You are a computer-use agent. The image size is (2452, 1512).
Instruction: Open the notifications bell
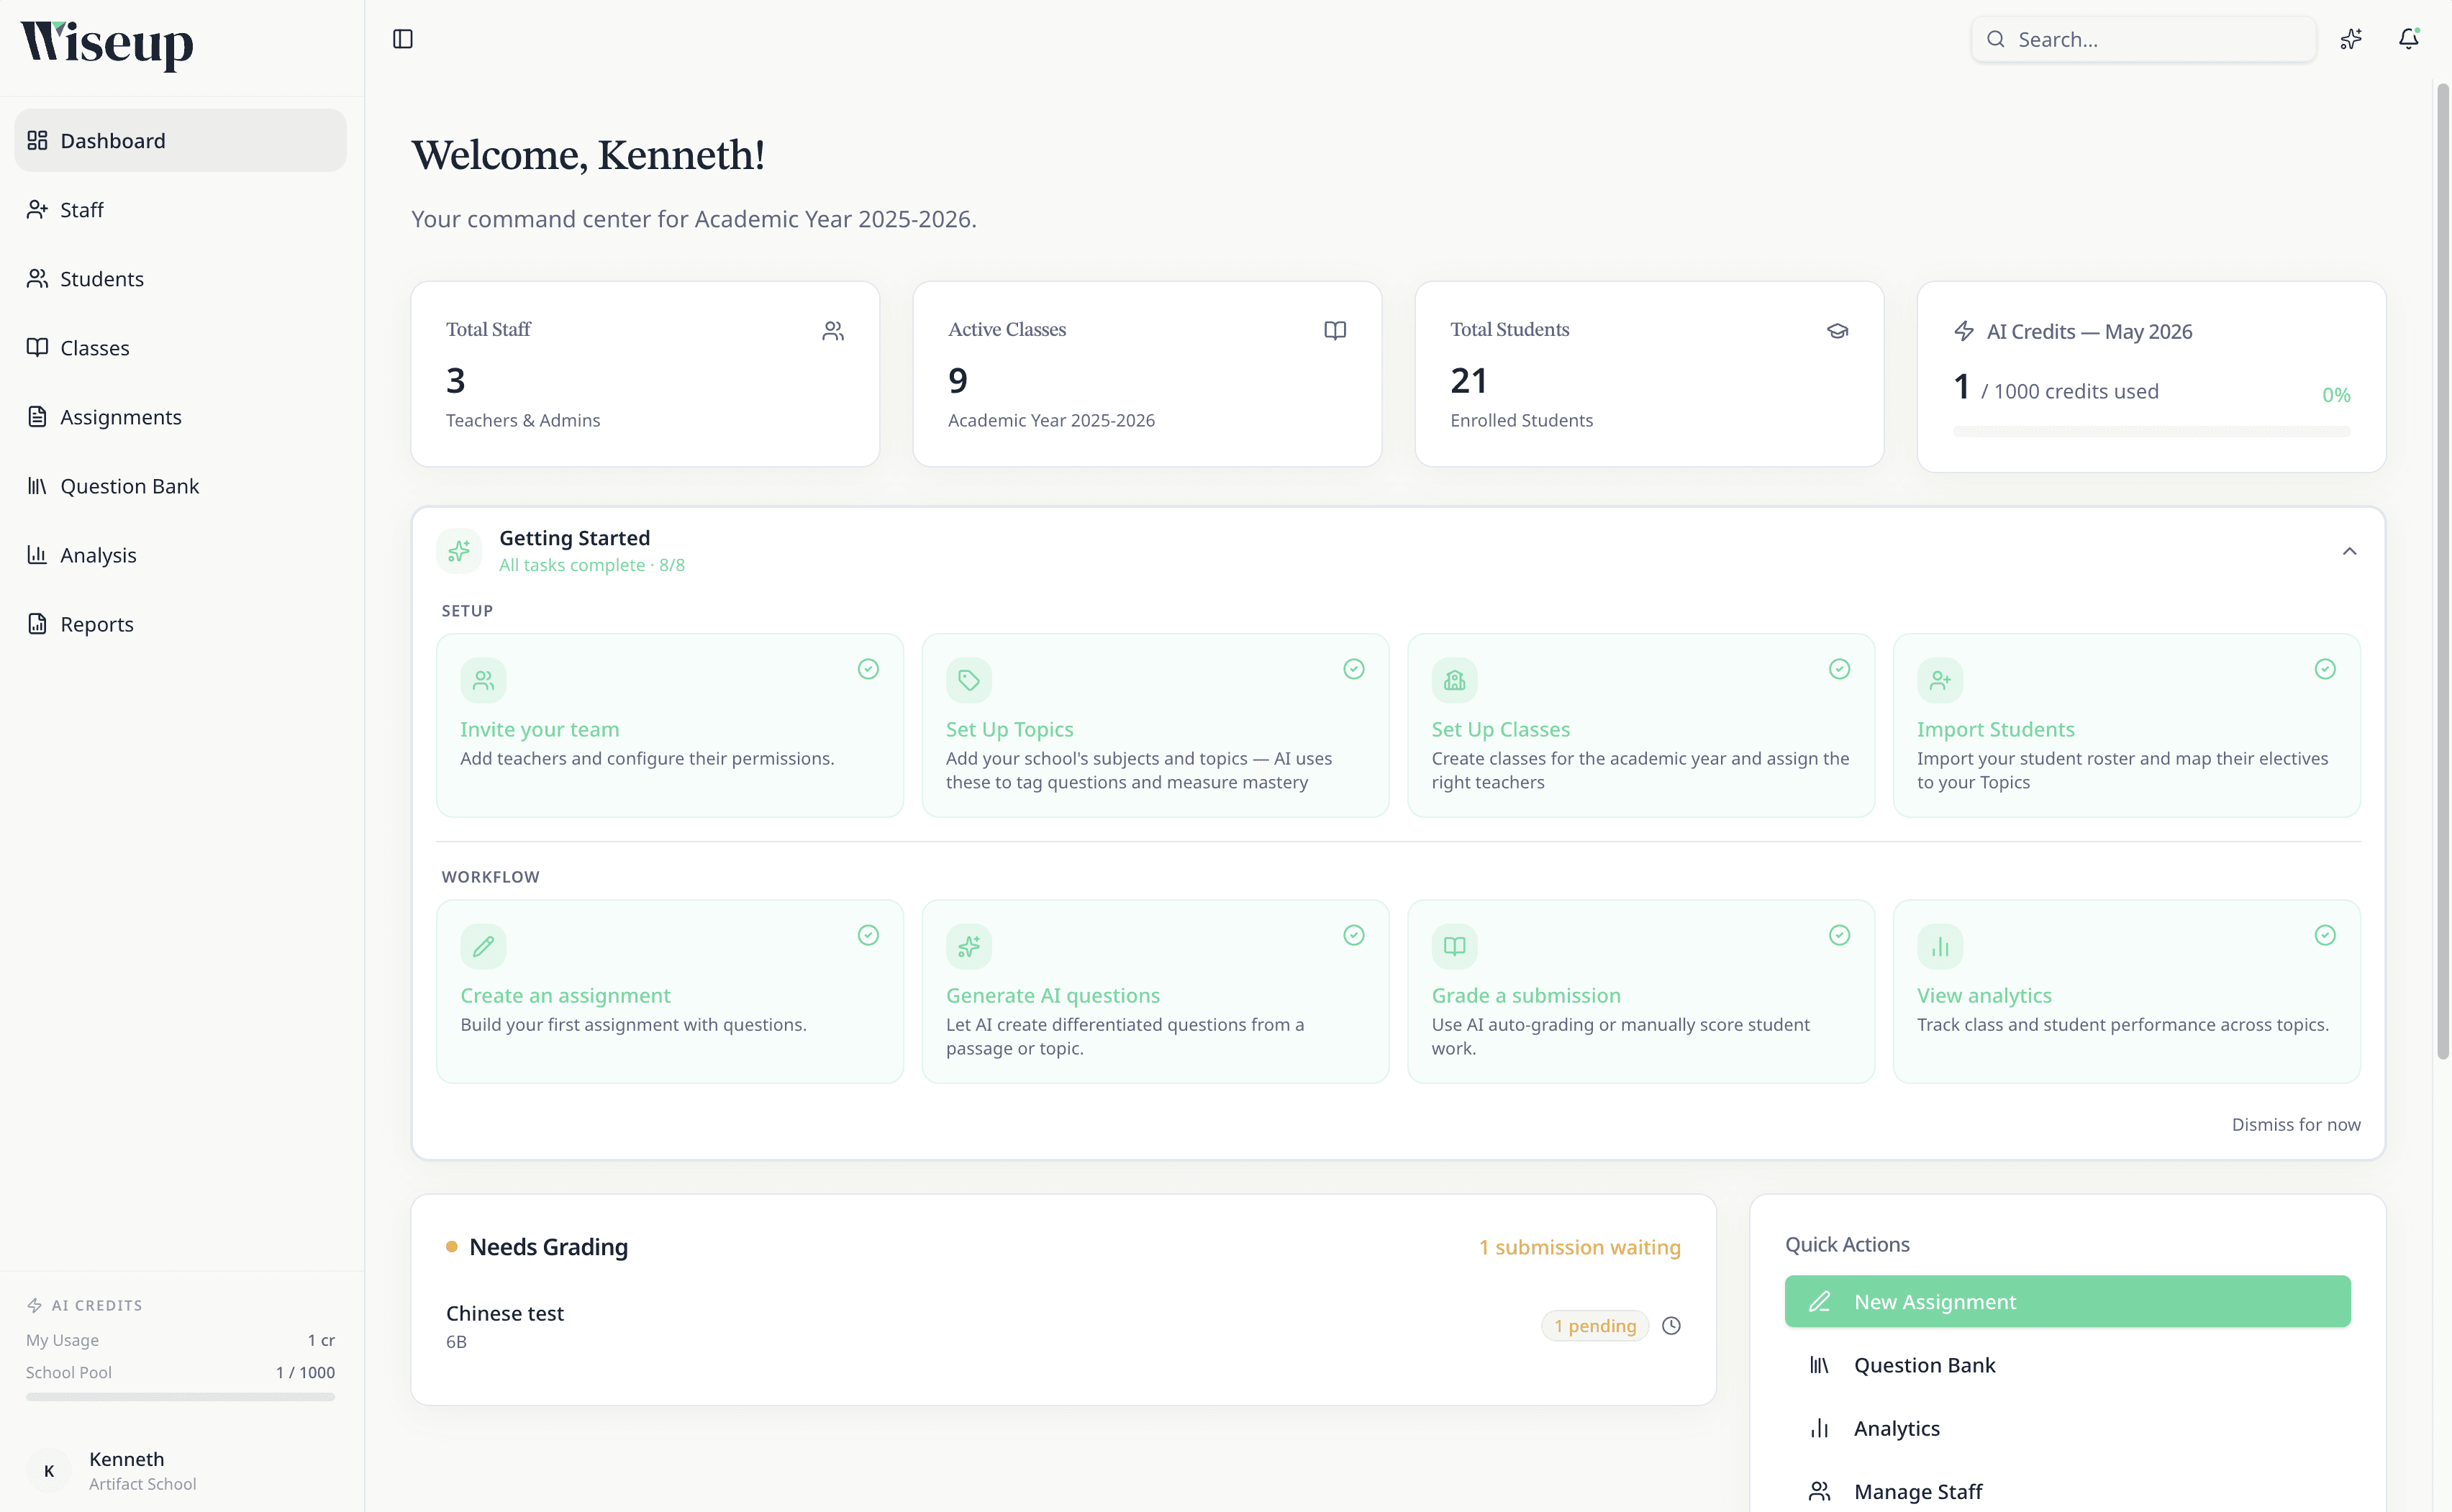2408,39
